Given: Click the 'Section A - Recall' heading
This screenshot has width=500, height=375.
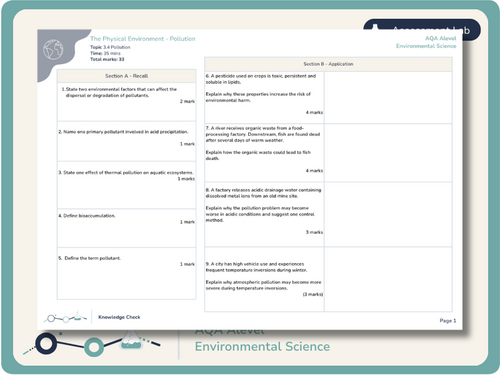Looking at the screenshot, I should click(127, 76).
